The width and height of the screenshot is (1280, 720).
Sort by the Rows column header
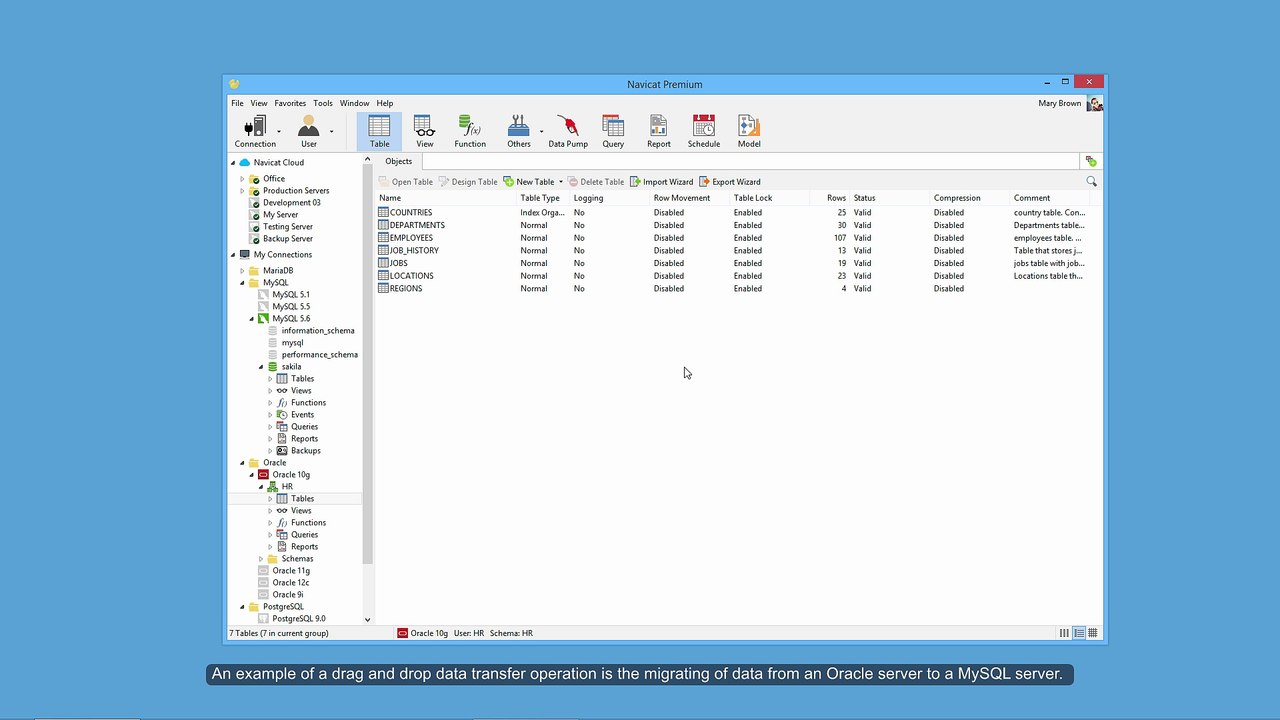(836, 198)
